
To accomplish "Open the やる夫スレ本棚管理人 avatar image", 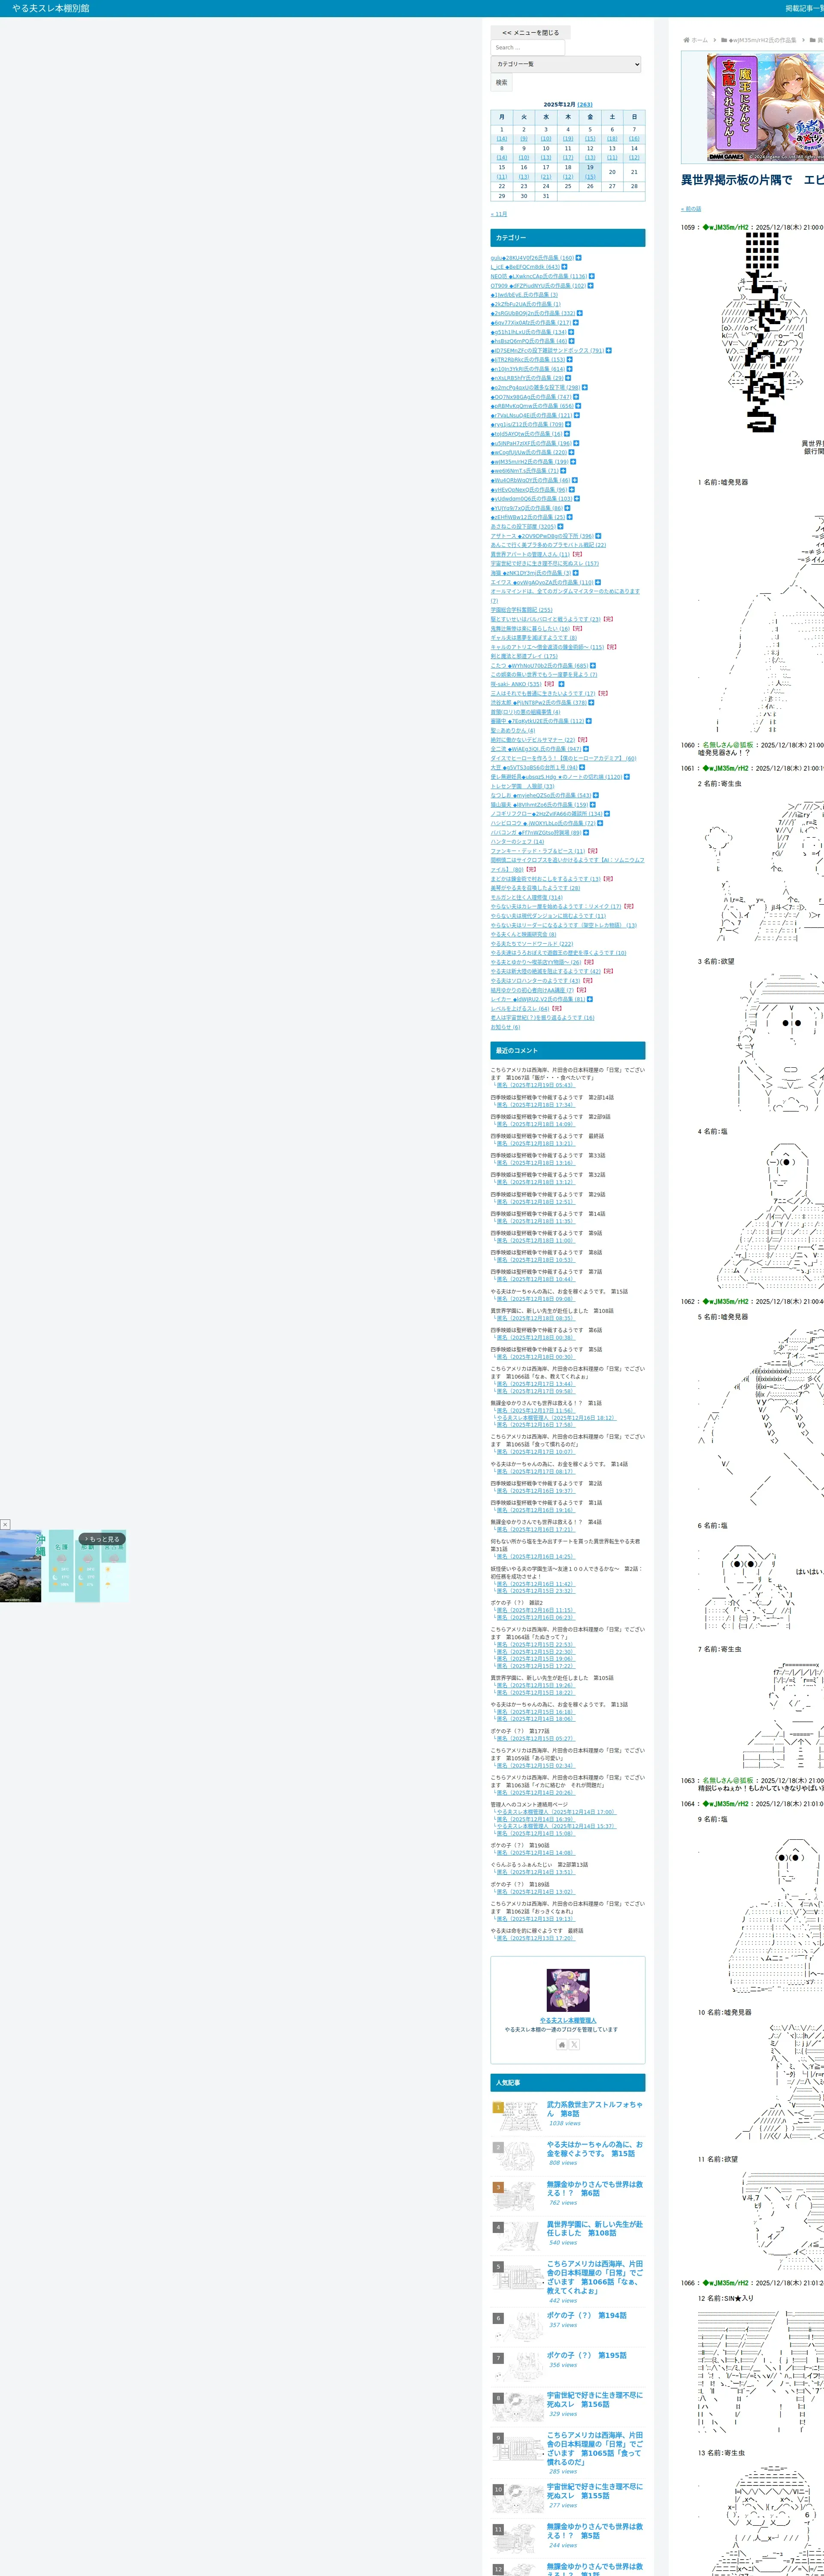I will (x=567, y=1990).
